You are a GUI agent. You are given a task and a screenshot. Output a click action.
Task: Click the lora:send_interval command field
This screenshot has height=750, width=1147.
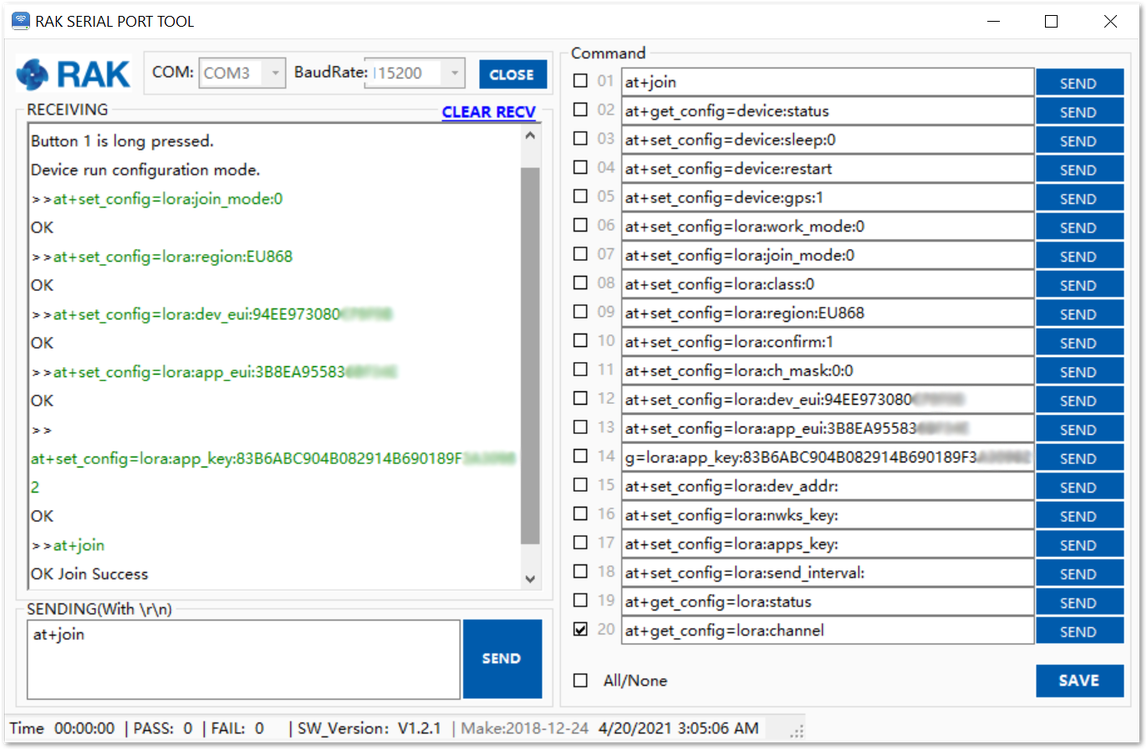(x=827, y=573)
